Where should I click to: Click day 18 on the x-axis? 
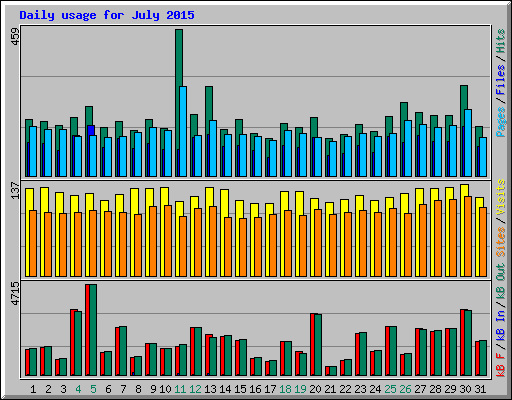(x=285, y=389)
